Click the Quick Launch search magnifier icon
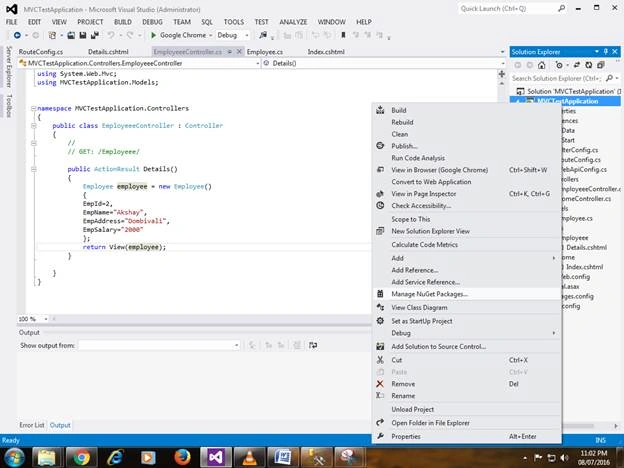Image resolution: width=624 pixels, height=468 pixels. click(562, 8)
